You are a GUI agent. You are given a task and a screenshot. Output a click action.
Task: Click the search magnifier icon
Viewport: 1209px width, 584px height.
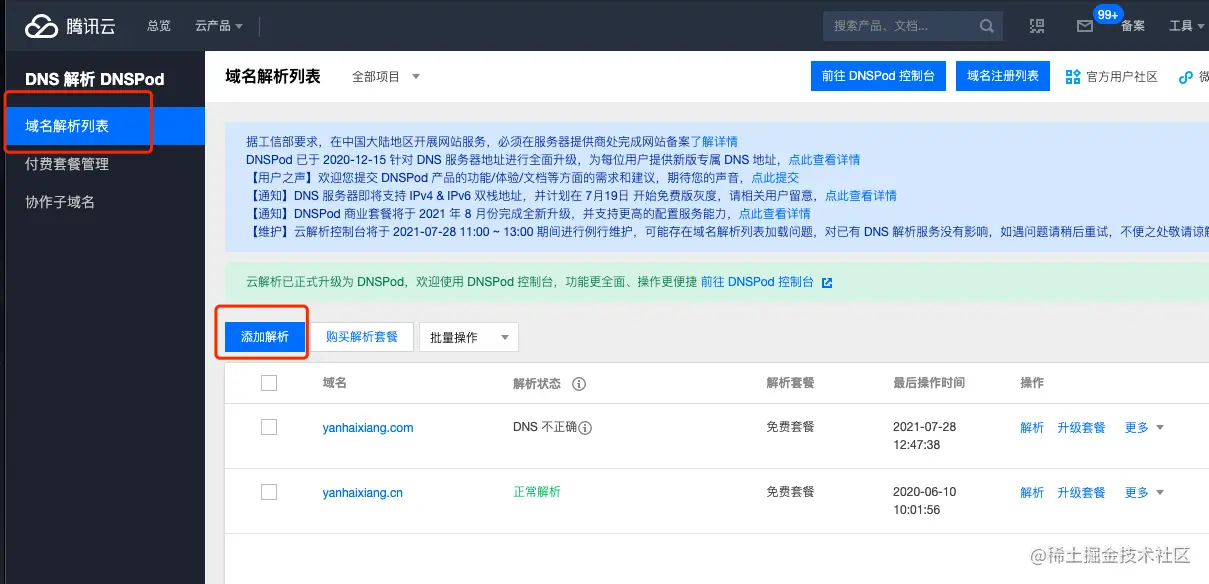pyautogui.click(x=987, y=26)
